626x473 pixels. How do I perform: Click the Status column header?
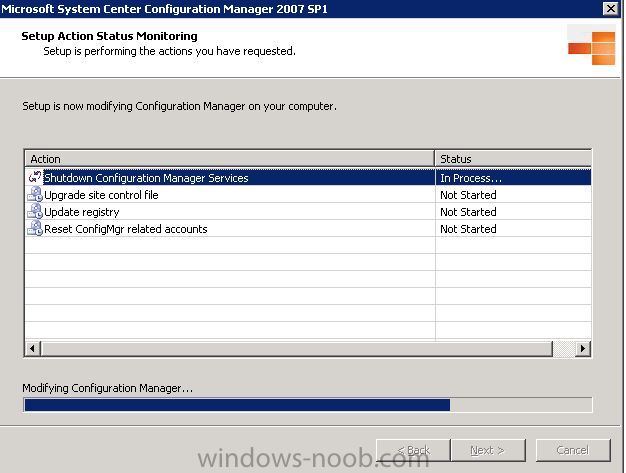tap(513, 159)
